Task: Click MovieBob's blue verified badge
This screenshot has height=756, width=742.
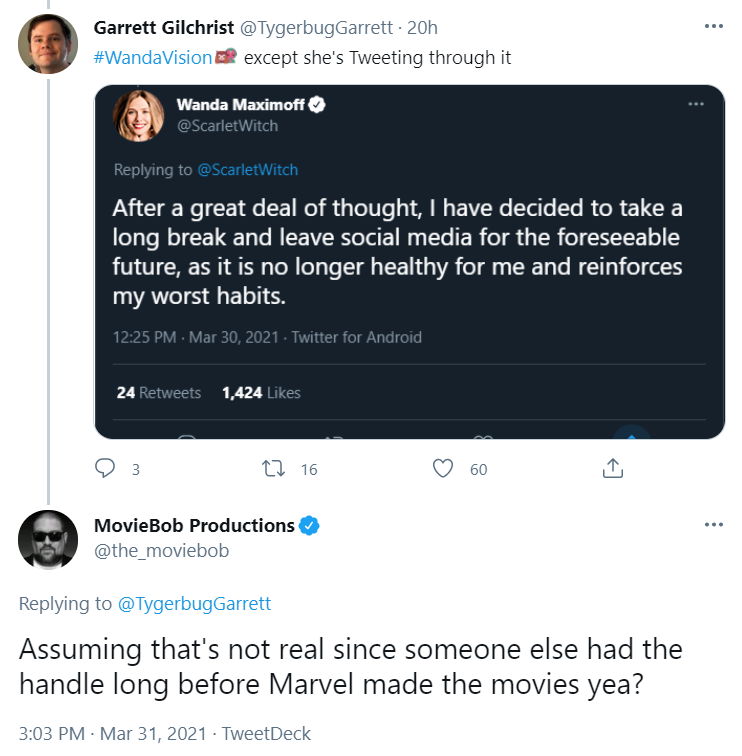Action: click(309, 526)
